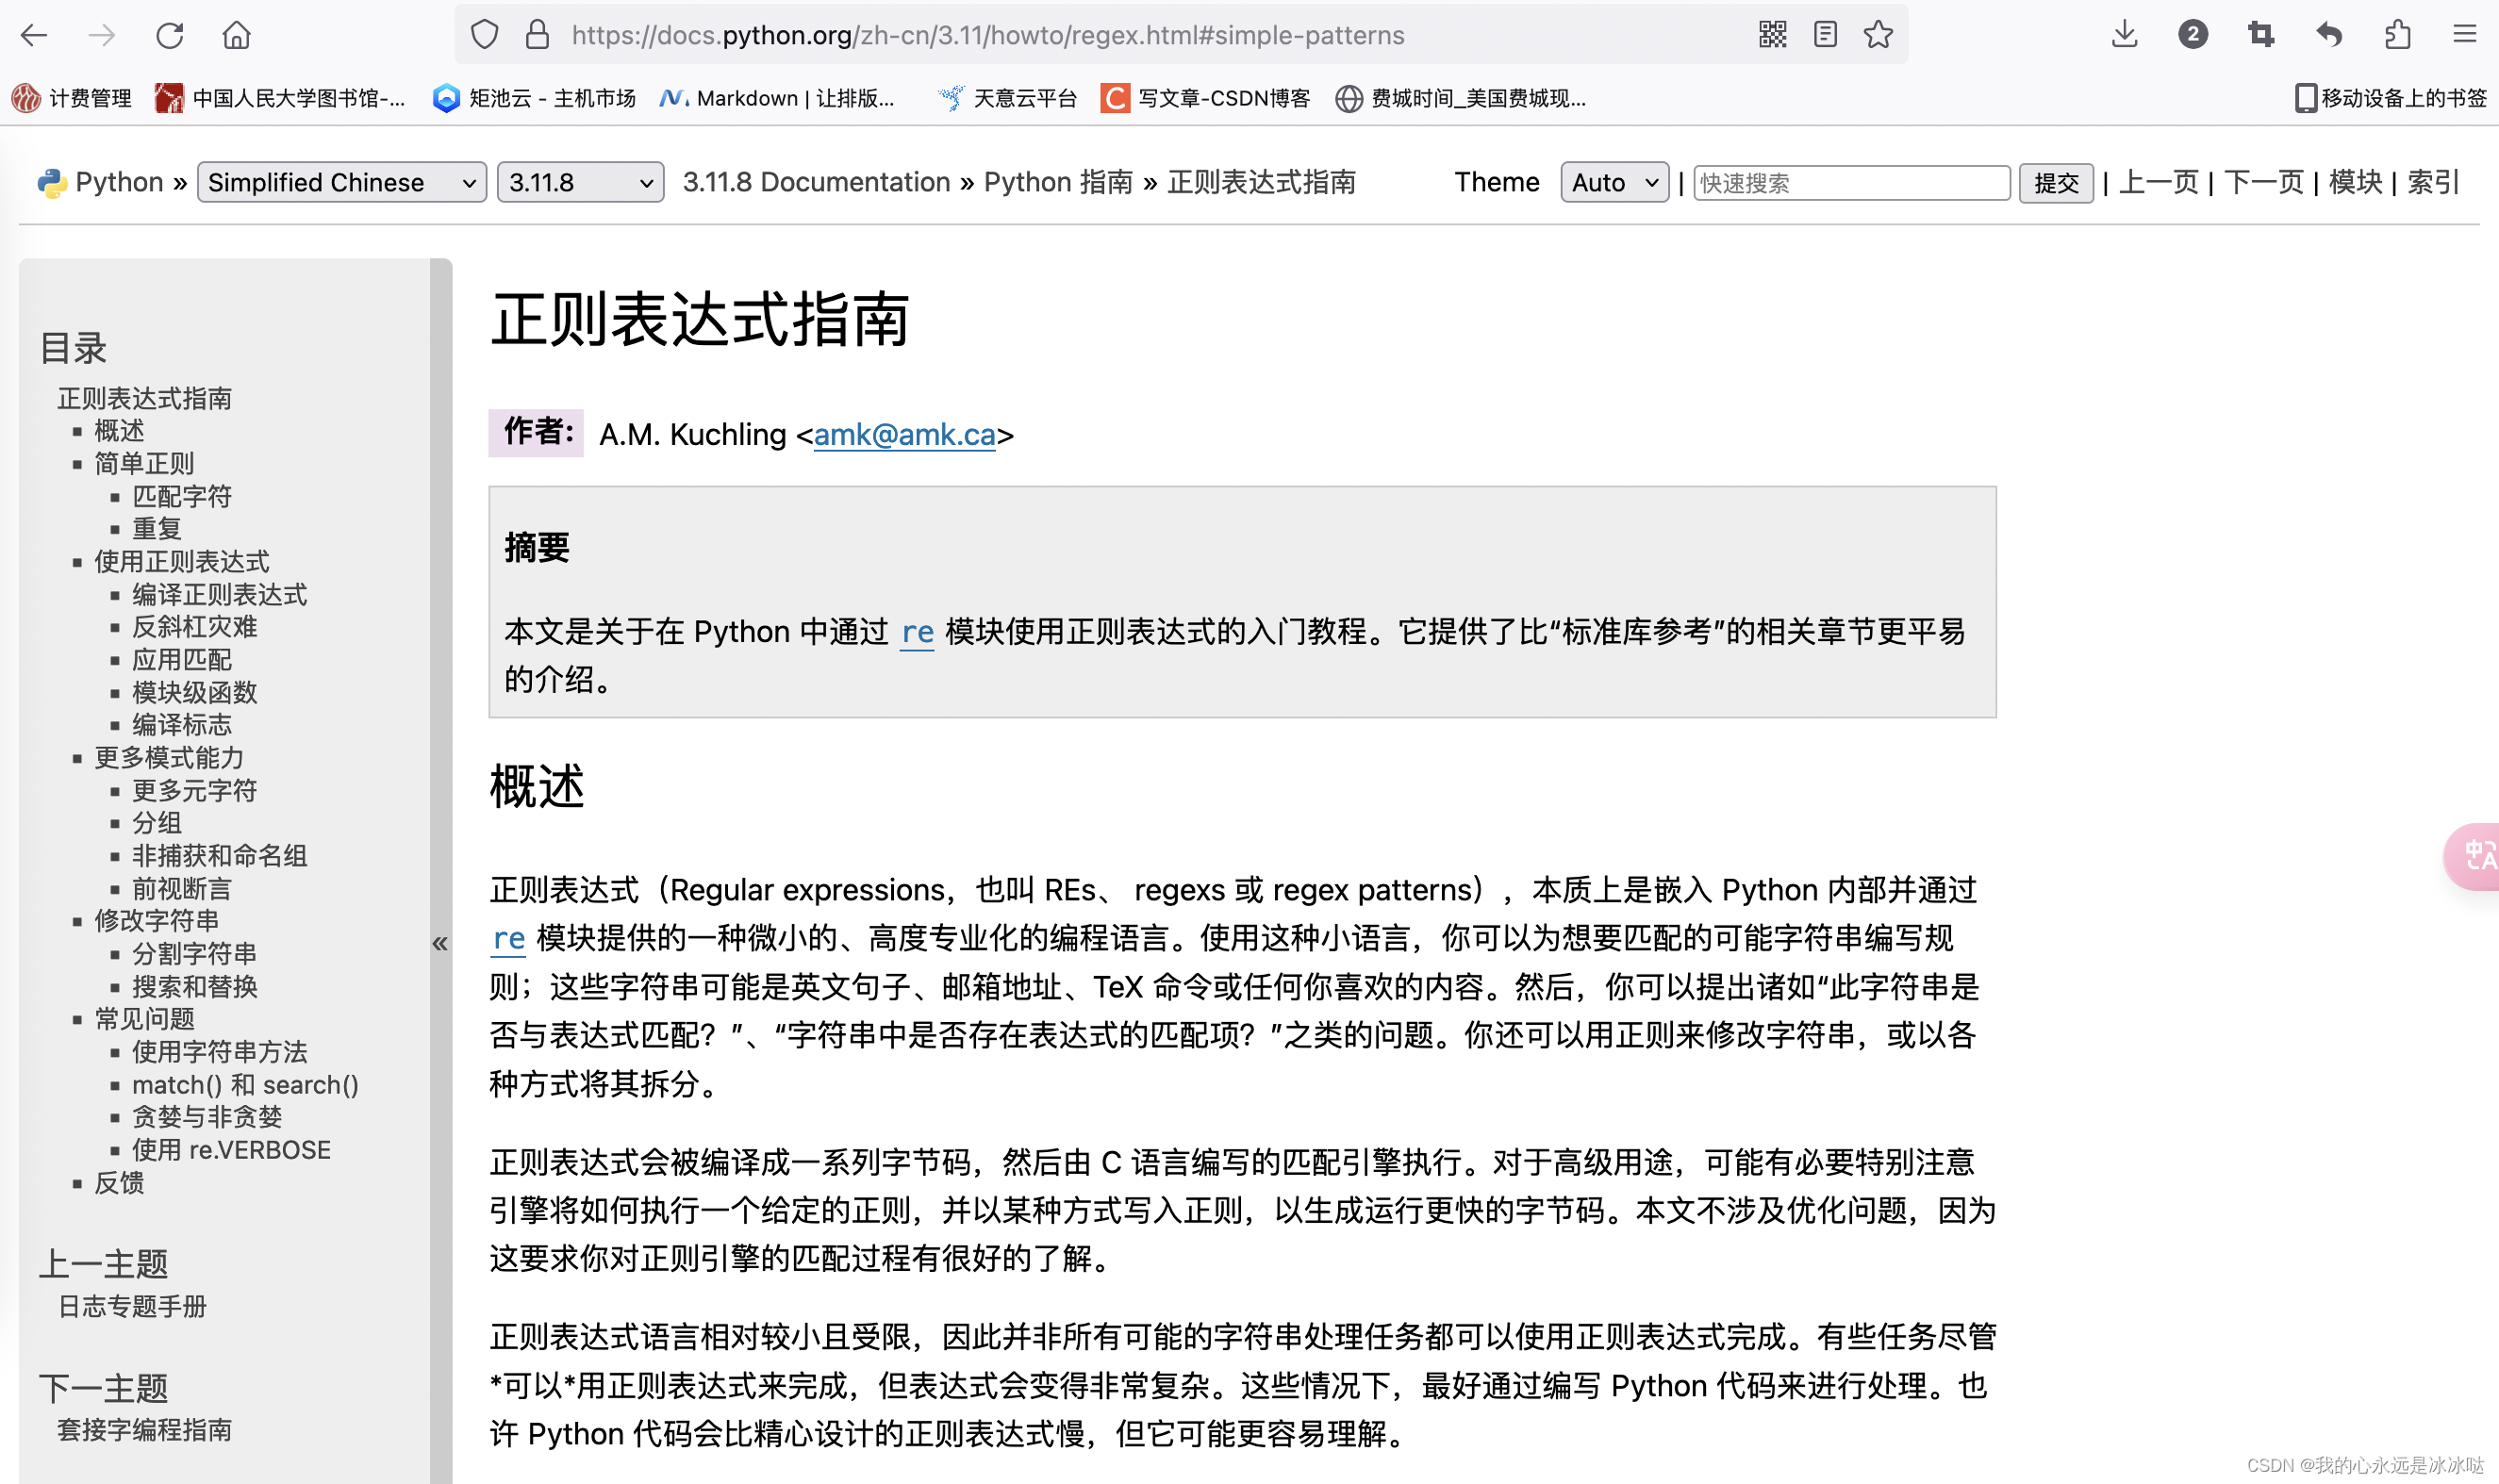Click the screenshot crop icon

point(2260,35)
